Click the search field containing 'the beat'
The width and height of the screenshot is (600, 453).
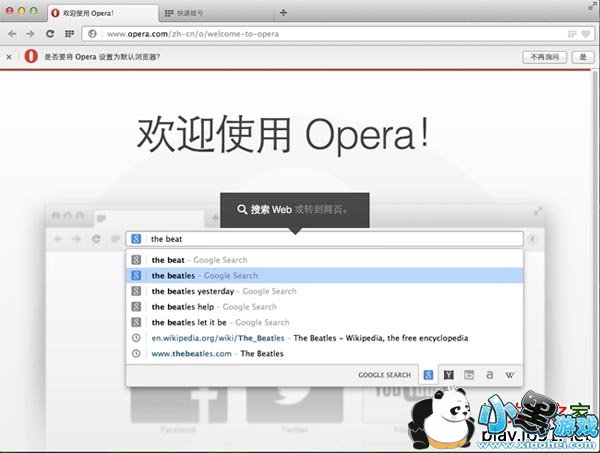click(x=324, y=239)
